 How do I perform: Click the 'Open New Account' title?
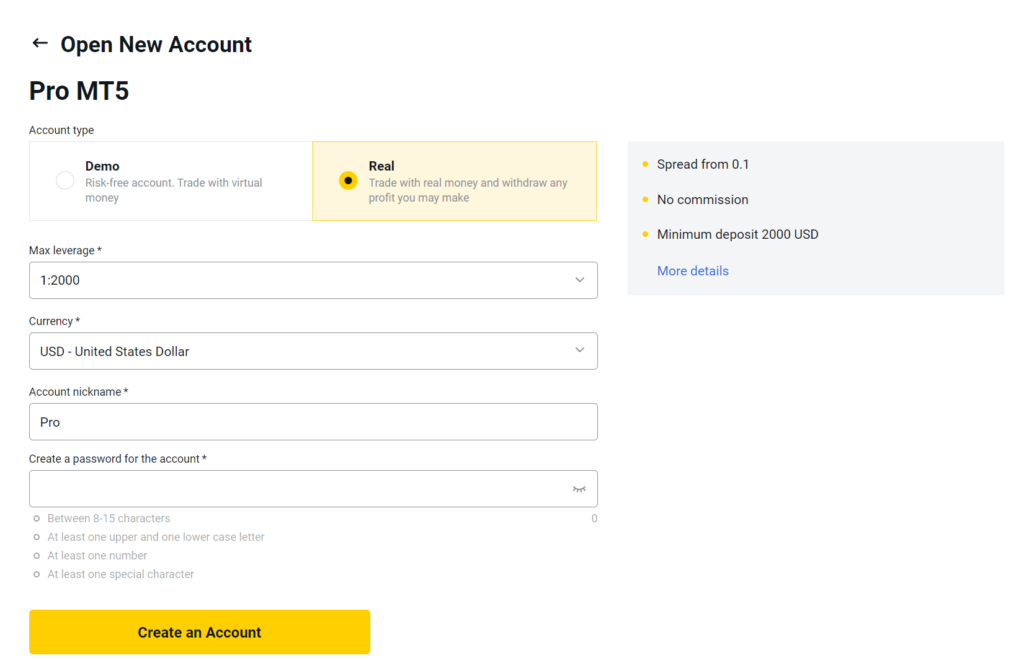(x=156, y=44)
